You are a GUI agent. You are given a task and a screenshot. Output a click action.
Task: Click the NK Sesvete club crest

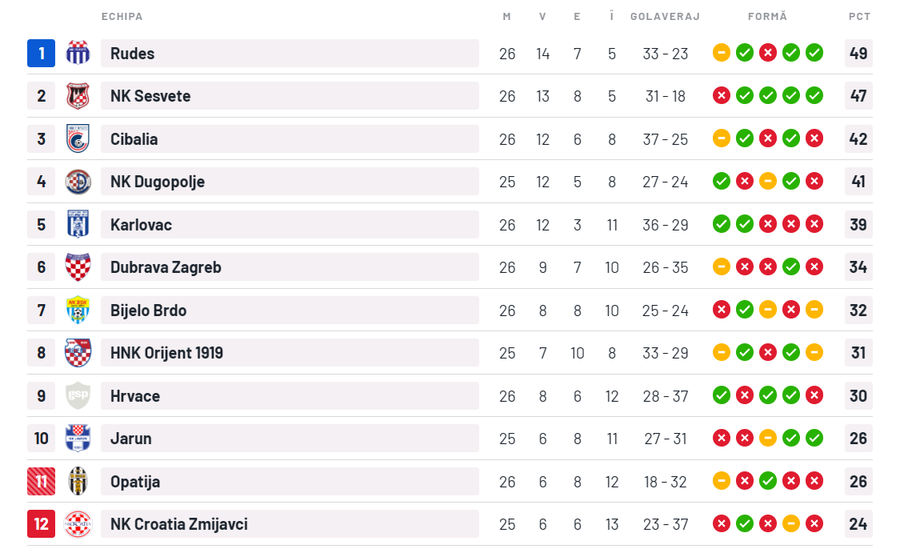point(78,96)
